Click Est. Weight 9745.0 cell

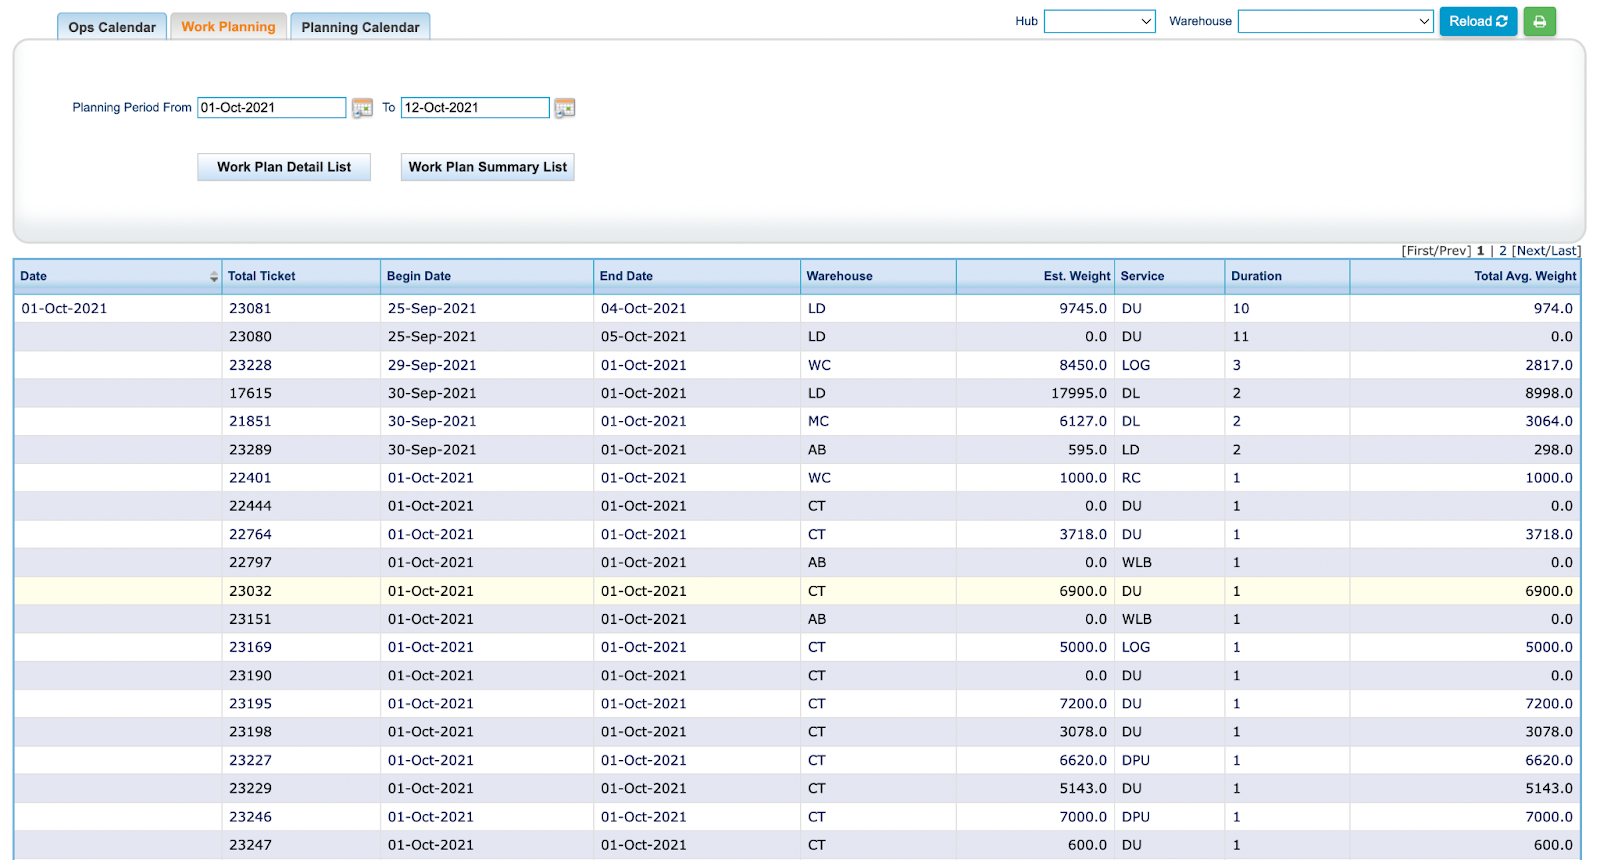coord(1083,309)
